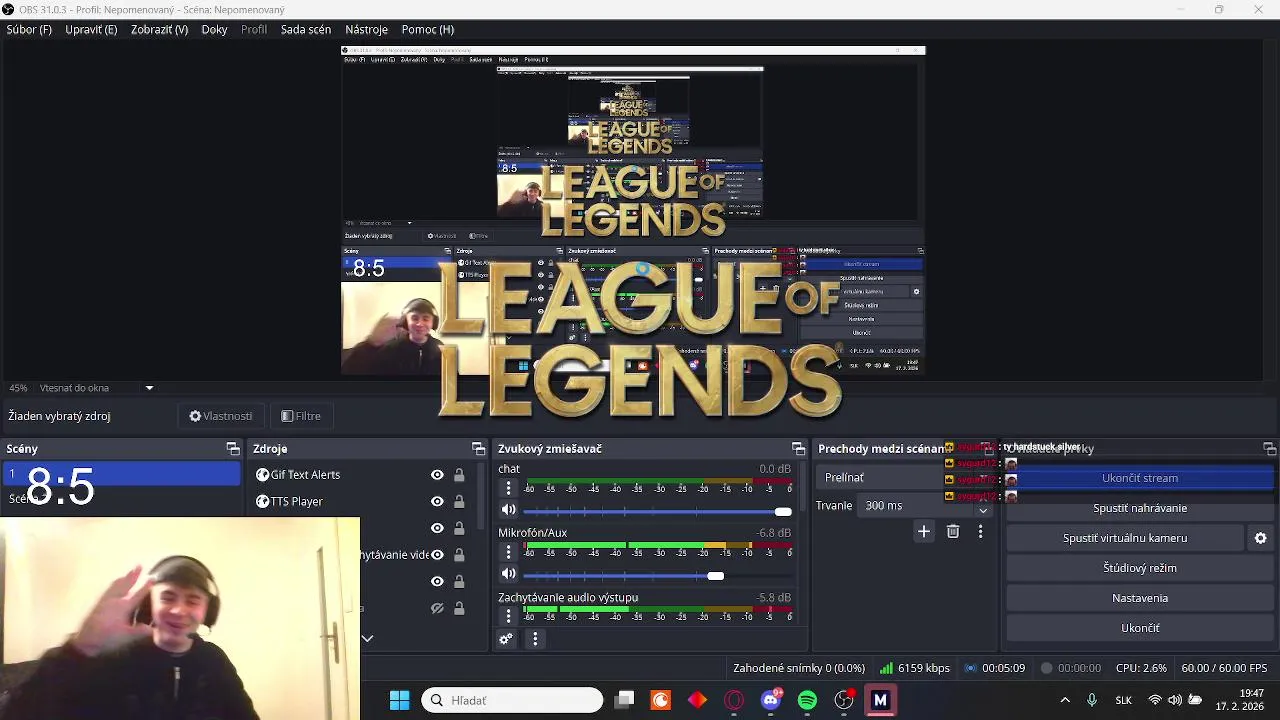This screenshot has width=1280, height=720.
Task: Start recording with Spustiť nahrávanie
Action: (1140, 508)
